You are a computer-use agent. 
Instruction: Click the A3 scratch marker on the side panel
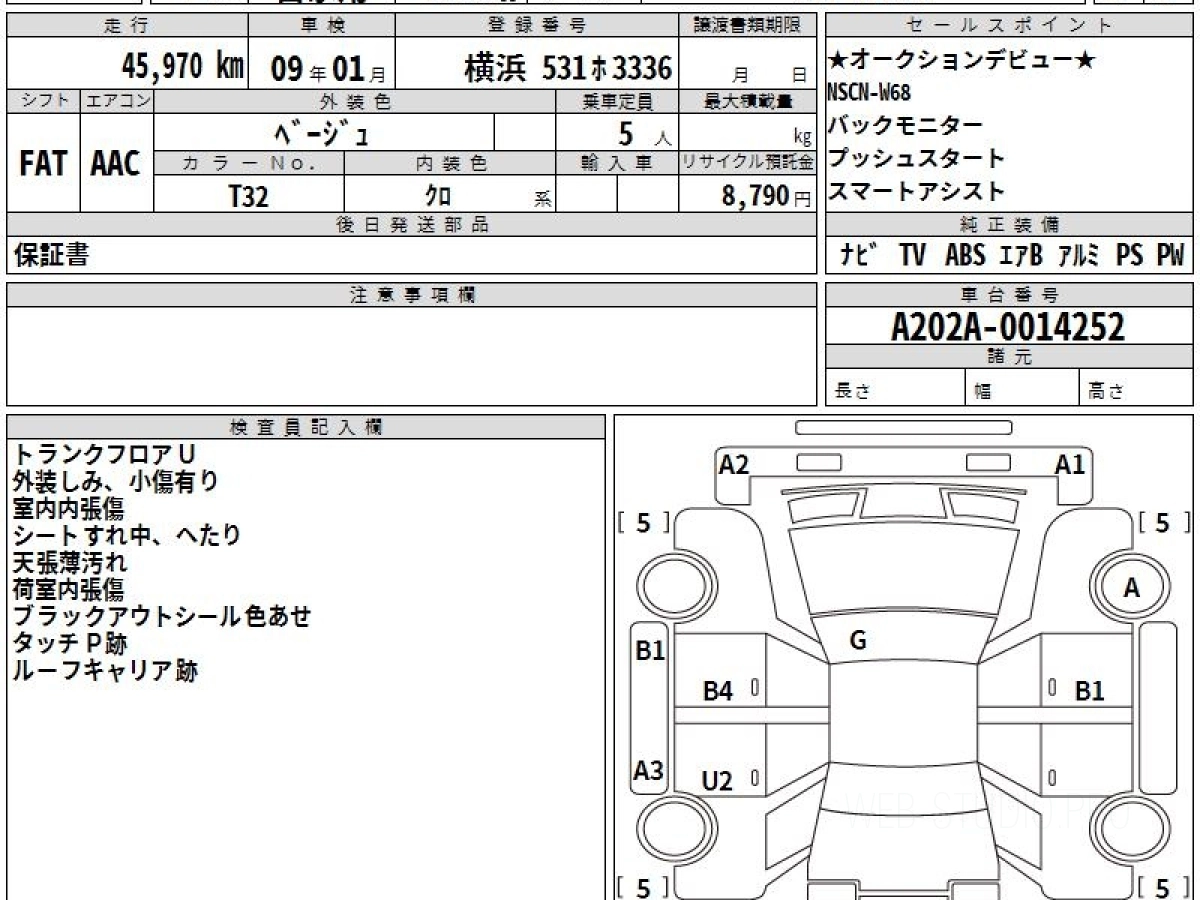point(649,771)
